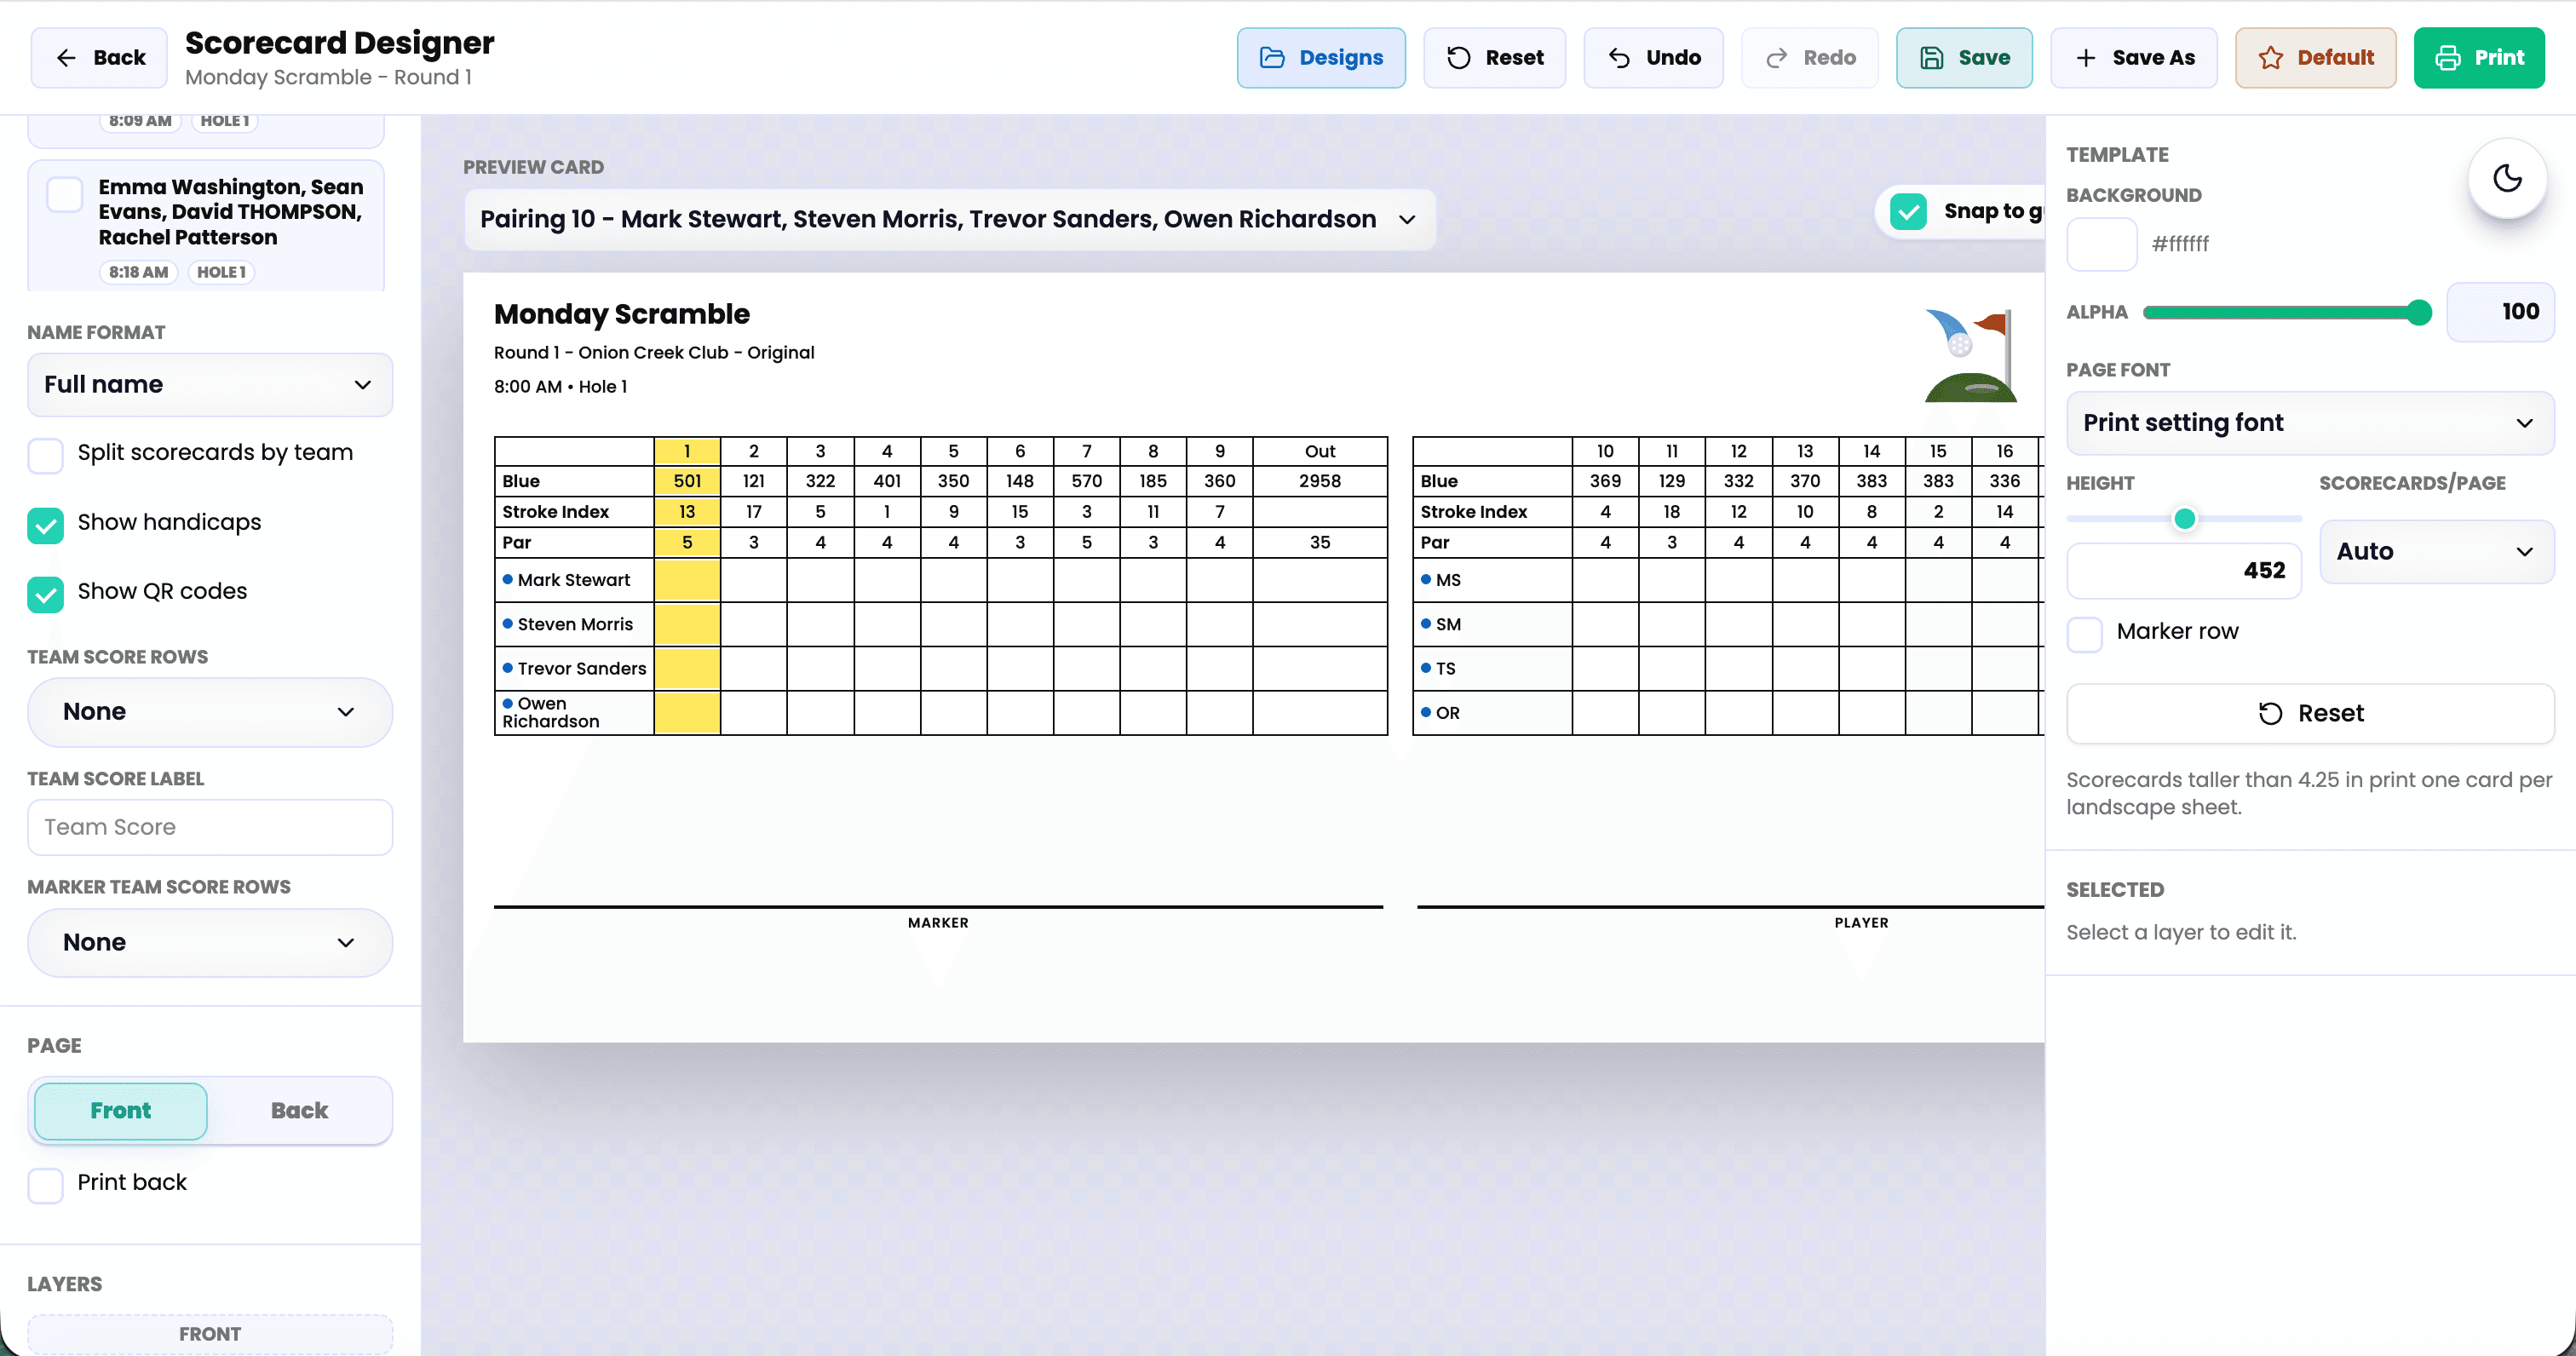Open the Page Font dropdown

pyautogui.click(x=2309, y=423)
